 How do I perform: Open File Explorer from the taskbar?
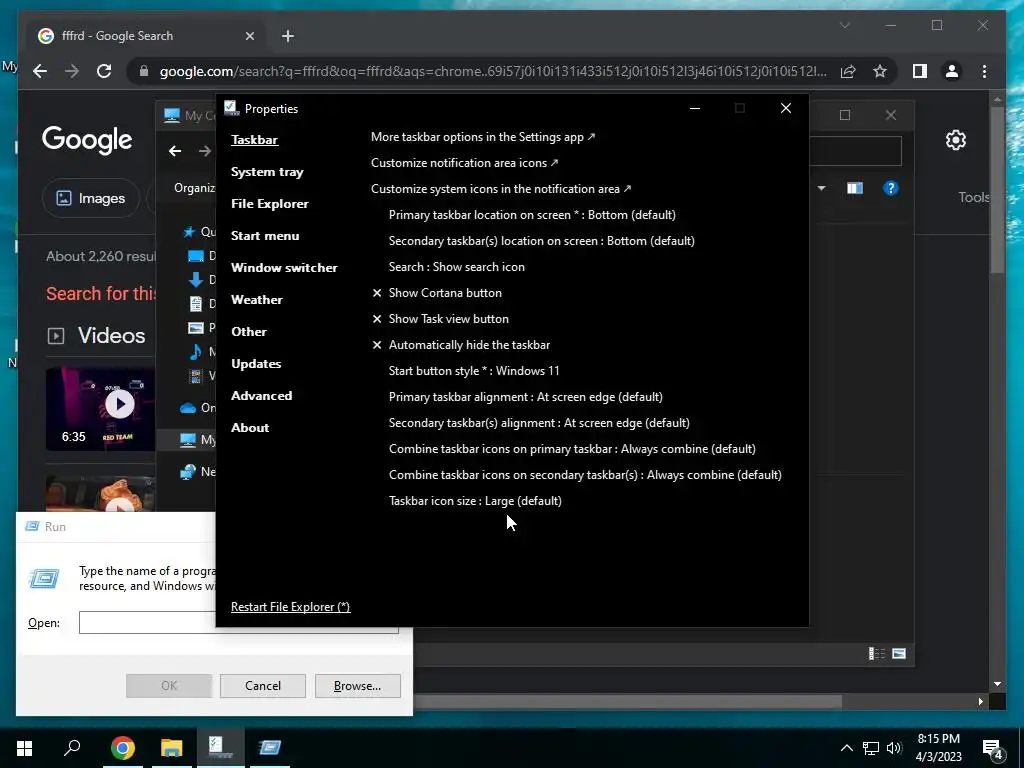click(x=171, y=748)
